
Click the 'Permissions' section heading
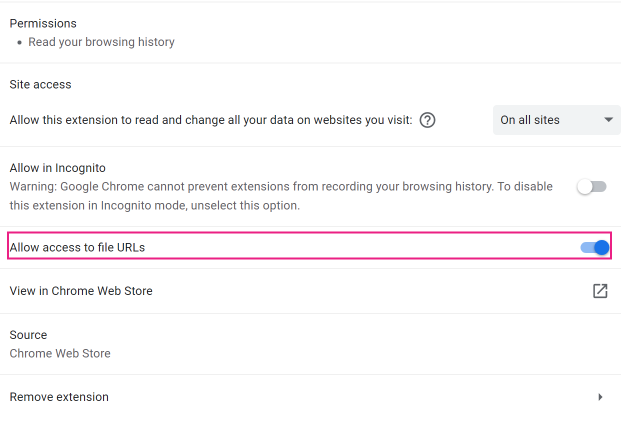(x=43, y=23)
